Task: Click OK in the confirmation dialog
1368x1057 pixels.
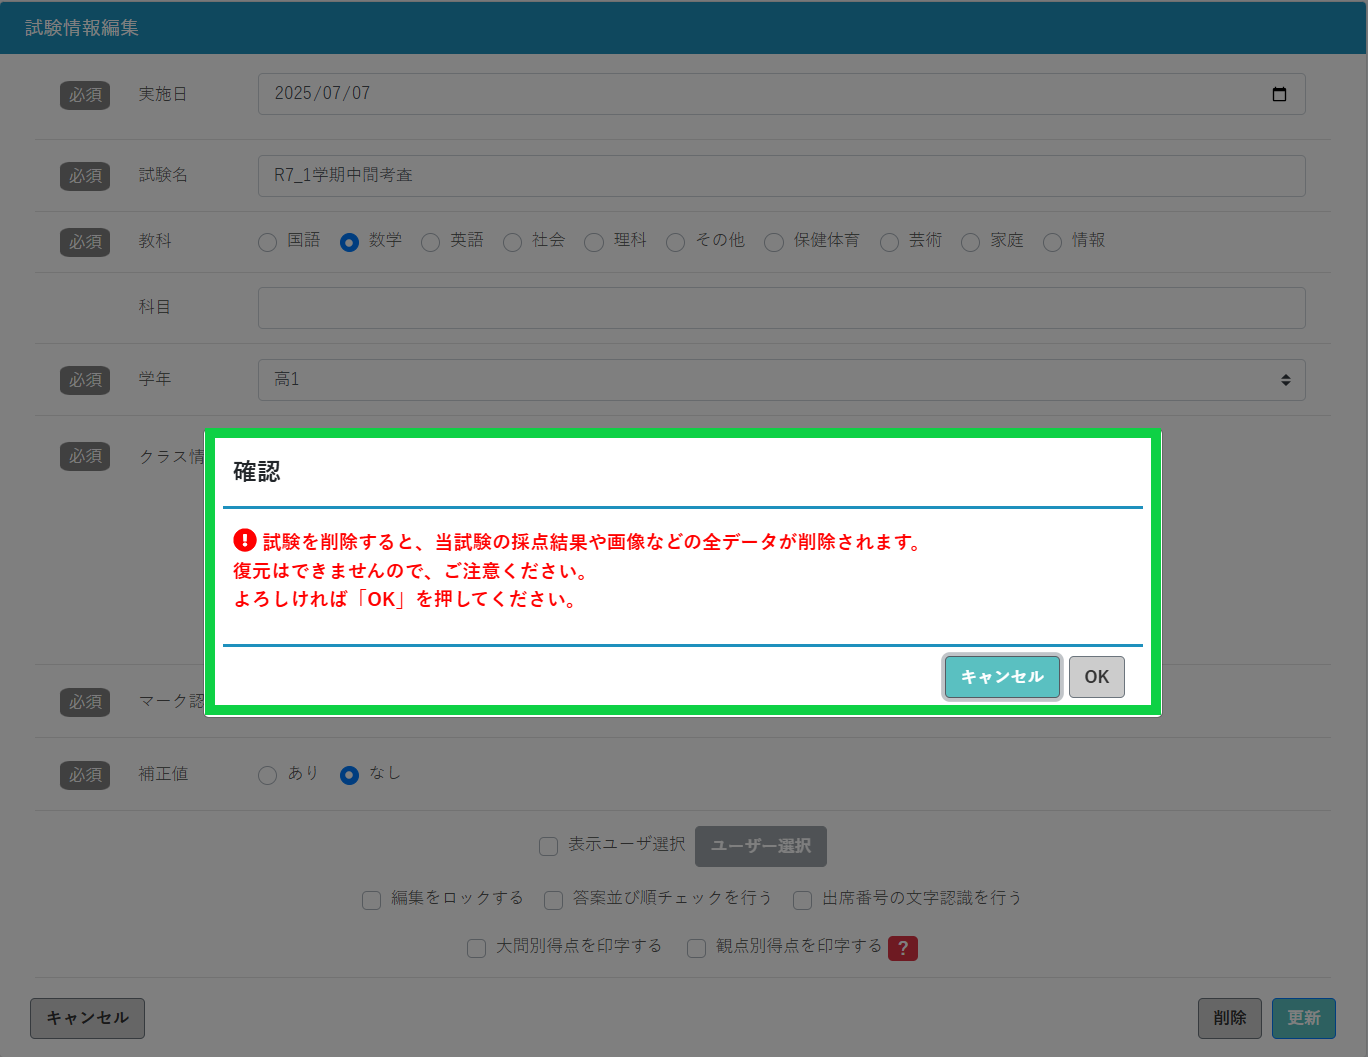Action: click(1097, 677)
